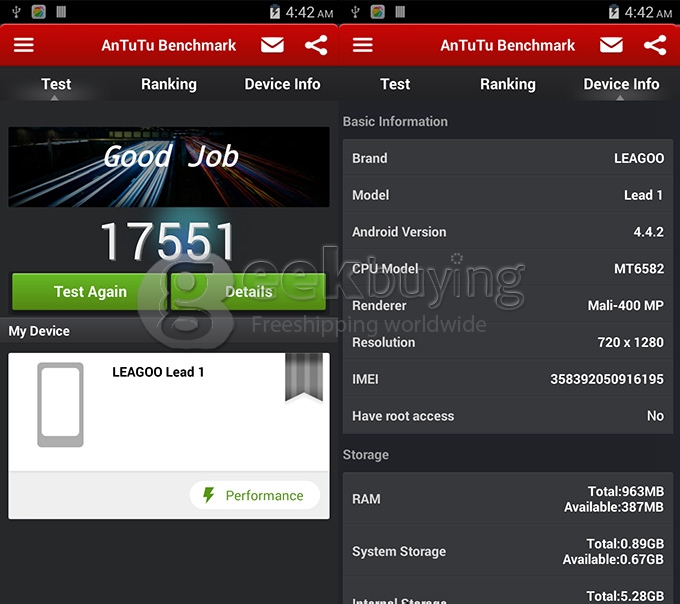Tap the green Details button
680x604 pixels.
248,291
